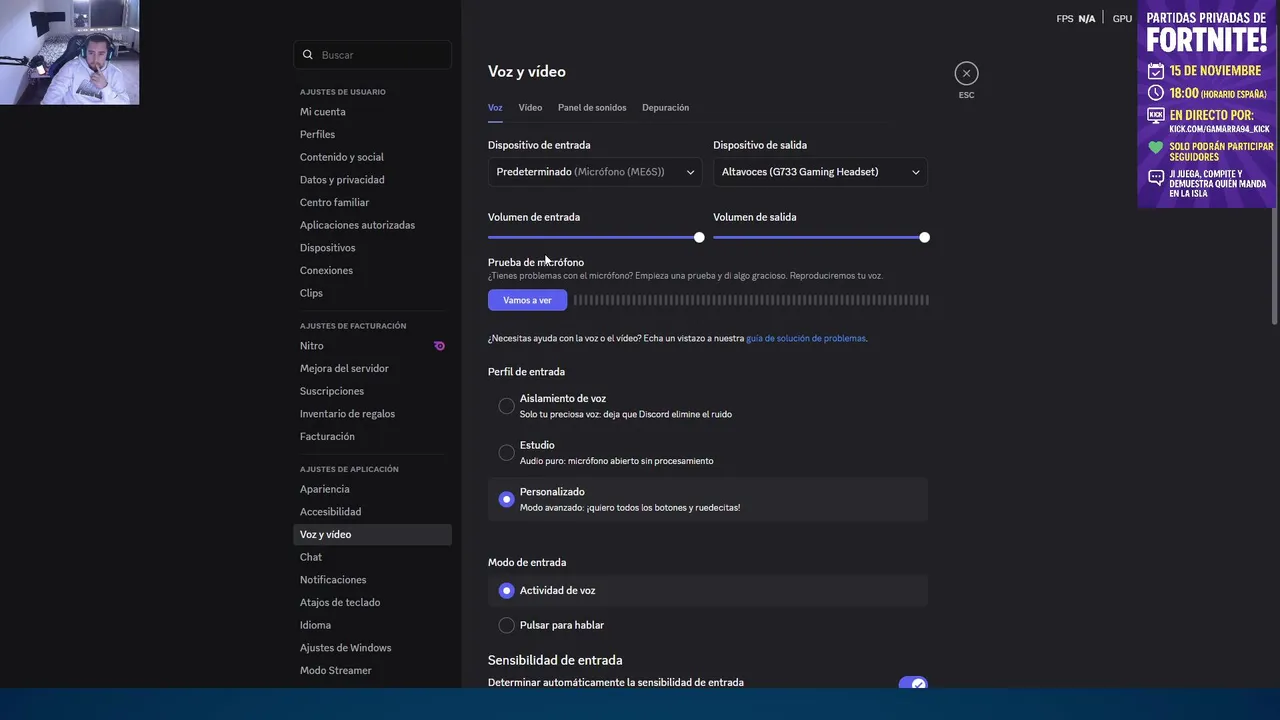Open the guía de solución de problemas link
Viewport: 1280px width, 720px height.
(x=805, y=339)
